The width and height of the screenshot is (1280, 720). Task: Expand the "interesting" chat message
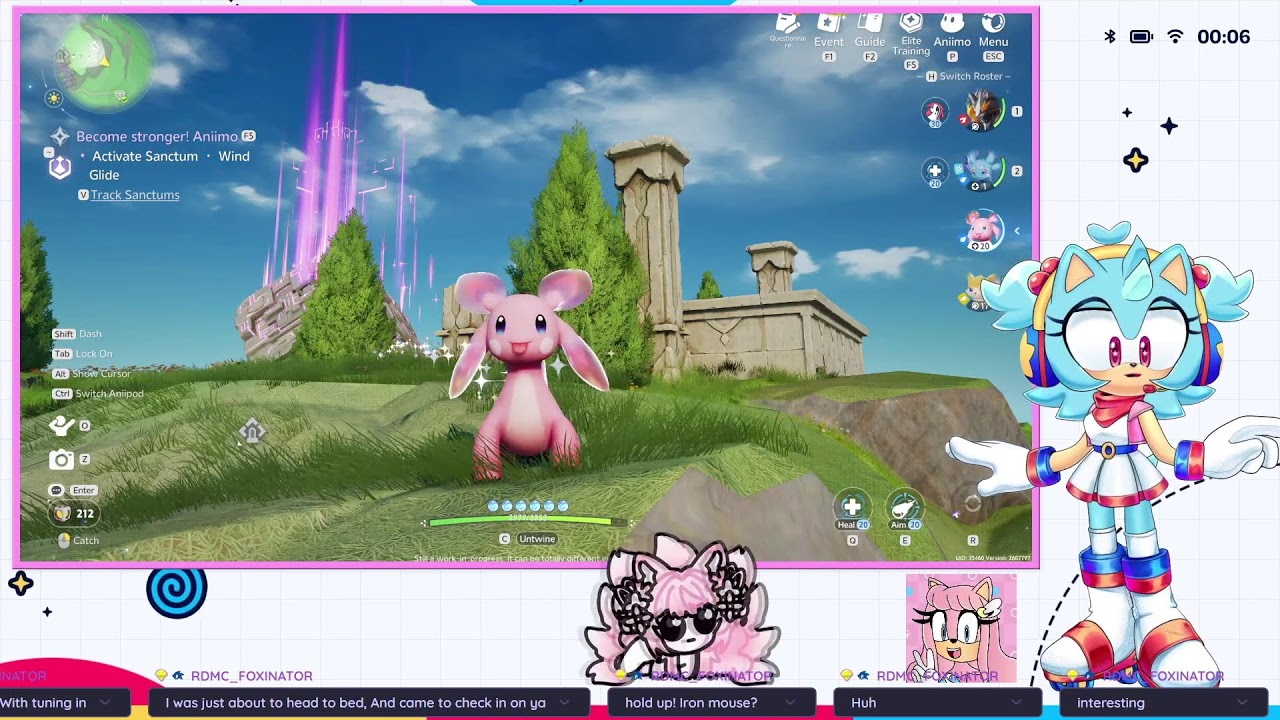pos(1163,703)
